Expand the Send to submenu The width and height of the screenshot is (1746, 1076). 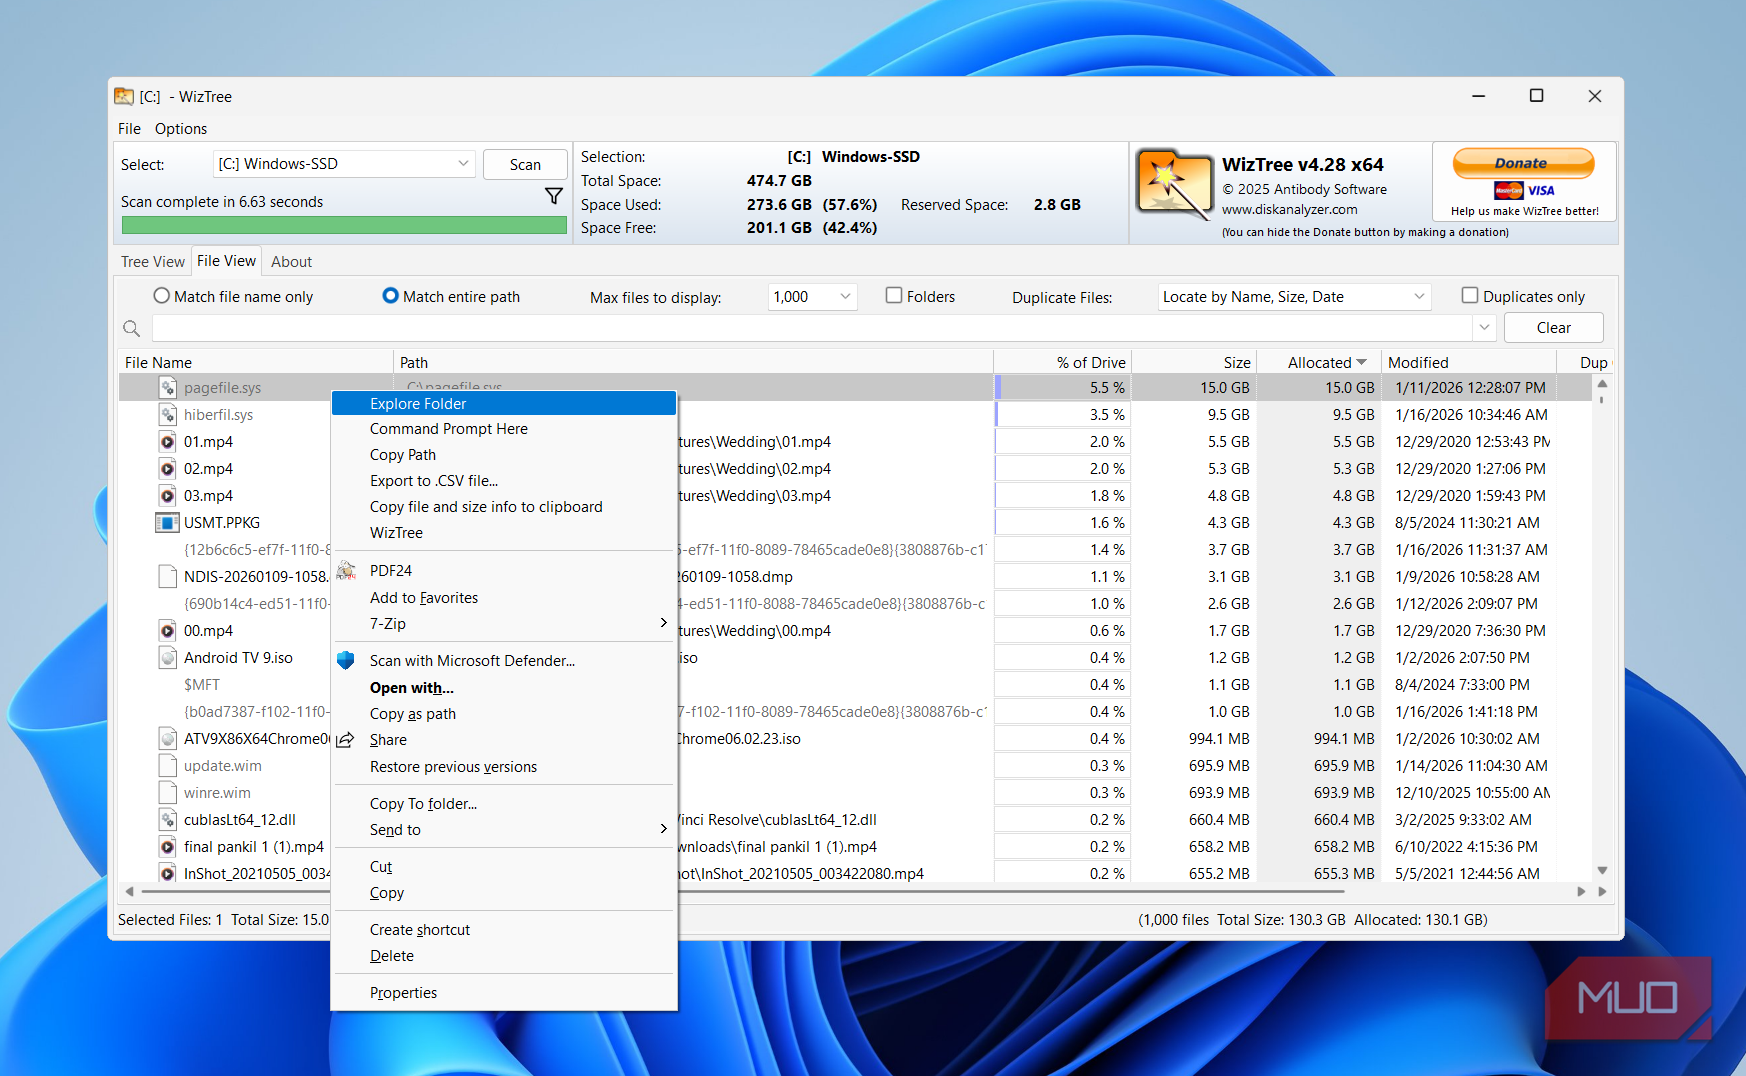[x=505, y=830]
